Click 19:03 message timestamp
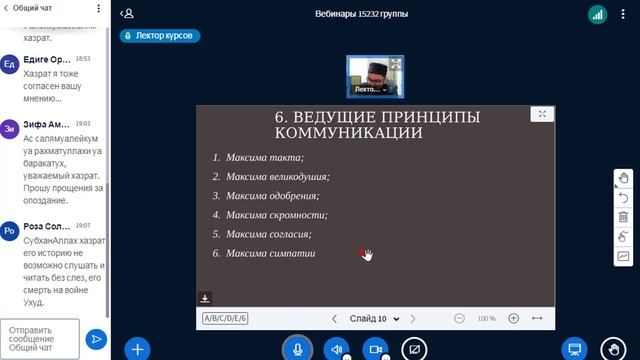640x360 pixels. [x=83, y=123]
